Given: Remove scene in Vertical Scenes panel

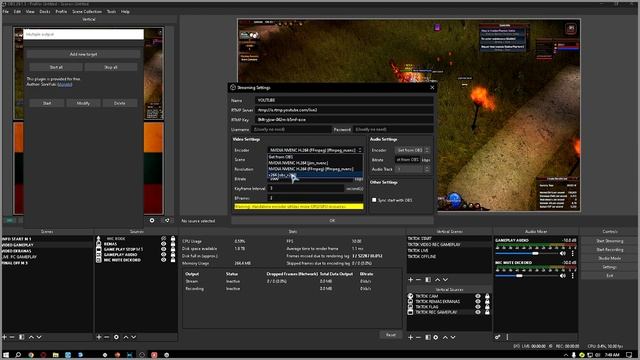Looking at the screenshot, I should click(x=418, y=280).
